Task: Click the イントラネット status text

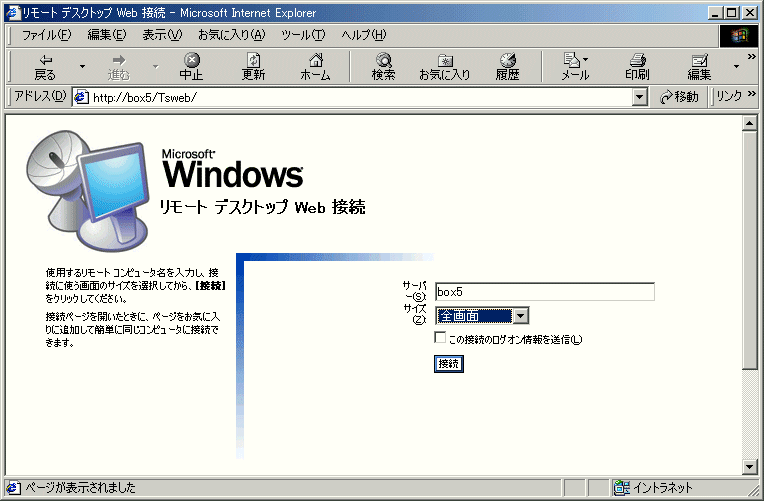Action: tap(662, 487)
